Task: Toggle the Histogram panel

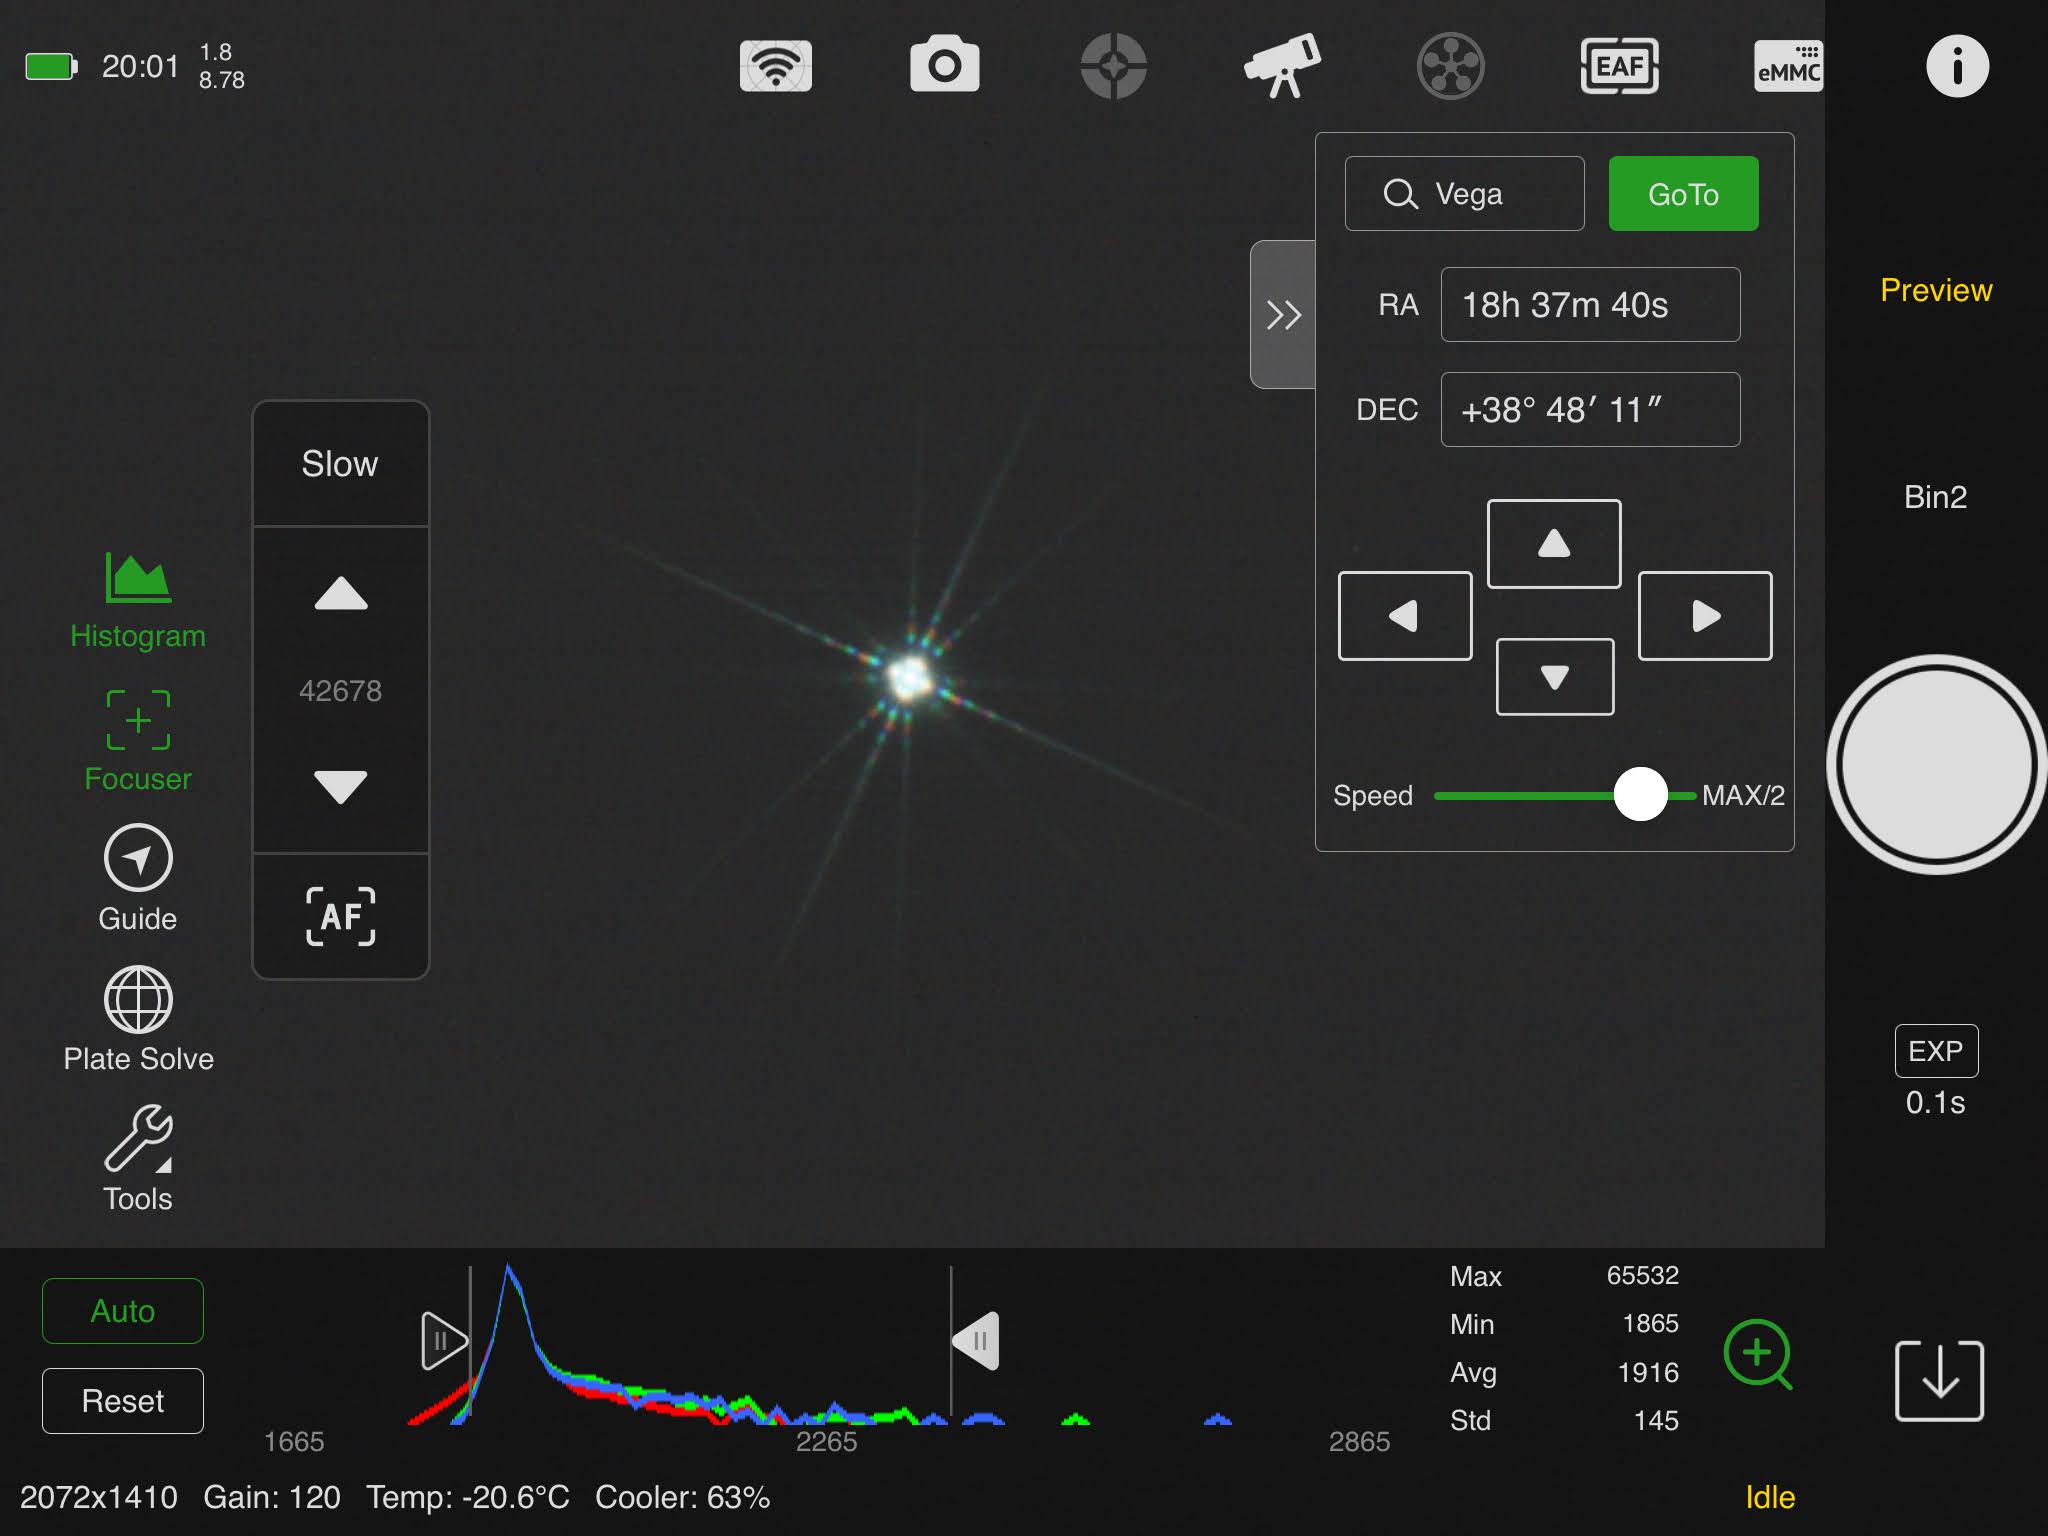Action: tap(138, 602)
